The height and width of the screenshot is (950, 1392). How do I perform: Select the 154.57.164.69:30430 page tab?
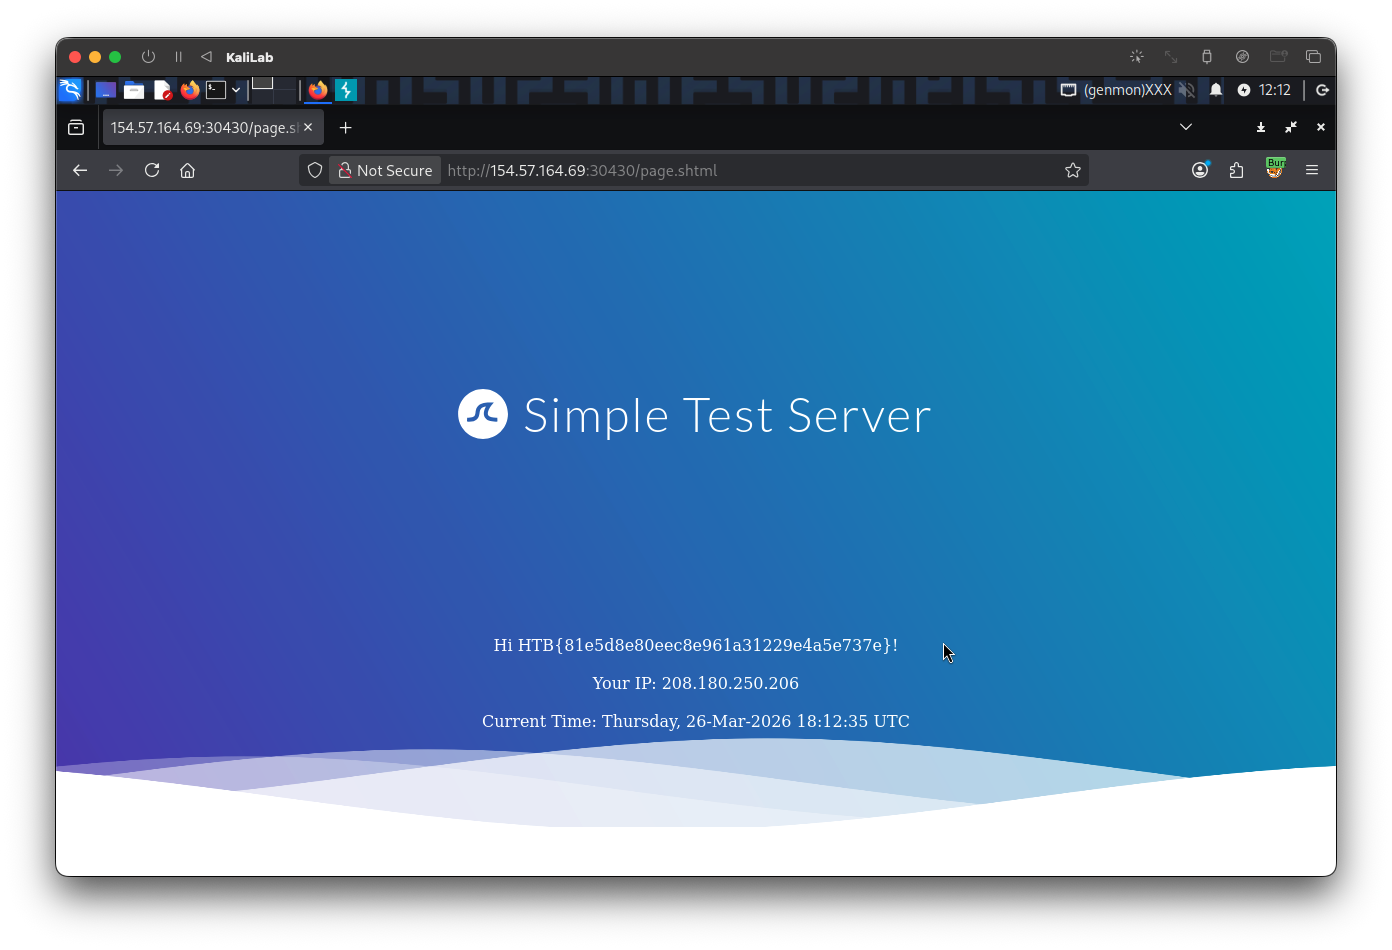pos(203,127)
